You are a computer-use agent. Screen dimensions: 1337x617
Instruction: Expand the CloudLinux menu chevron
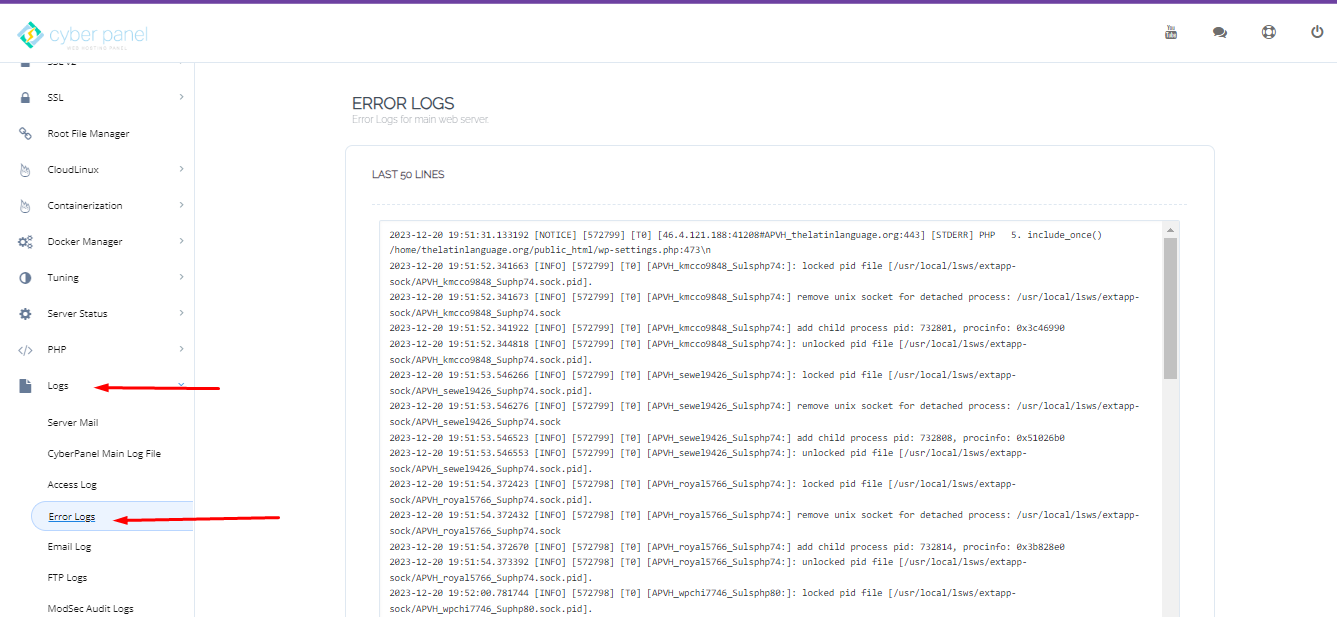tap(181, 169)
